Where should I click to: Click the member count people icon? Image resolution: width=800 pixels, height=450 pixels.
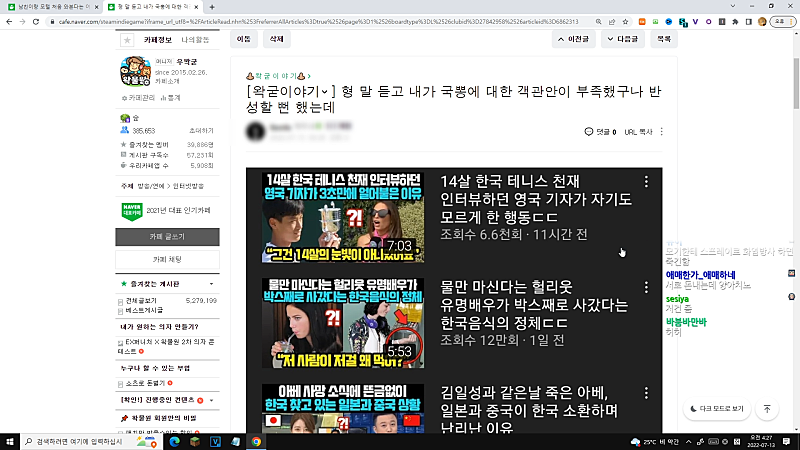click(x=124, y=131)
